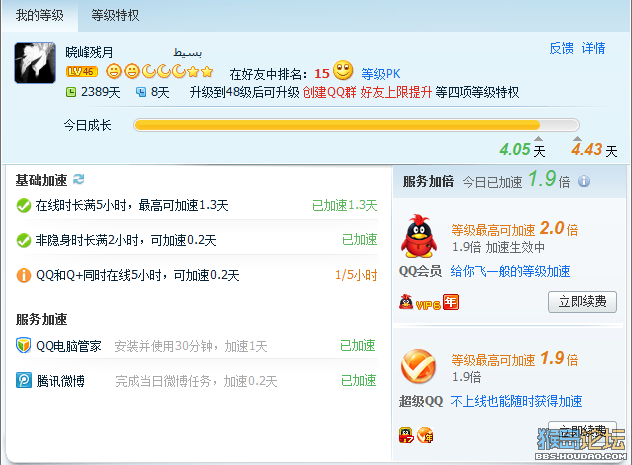
Task: Click the 4.05 天 growth marker
Action: [x=522, y=150]
